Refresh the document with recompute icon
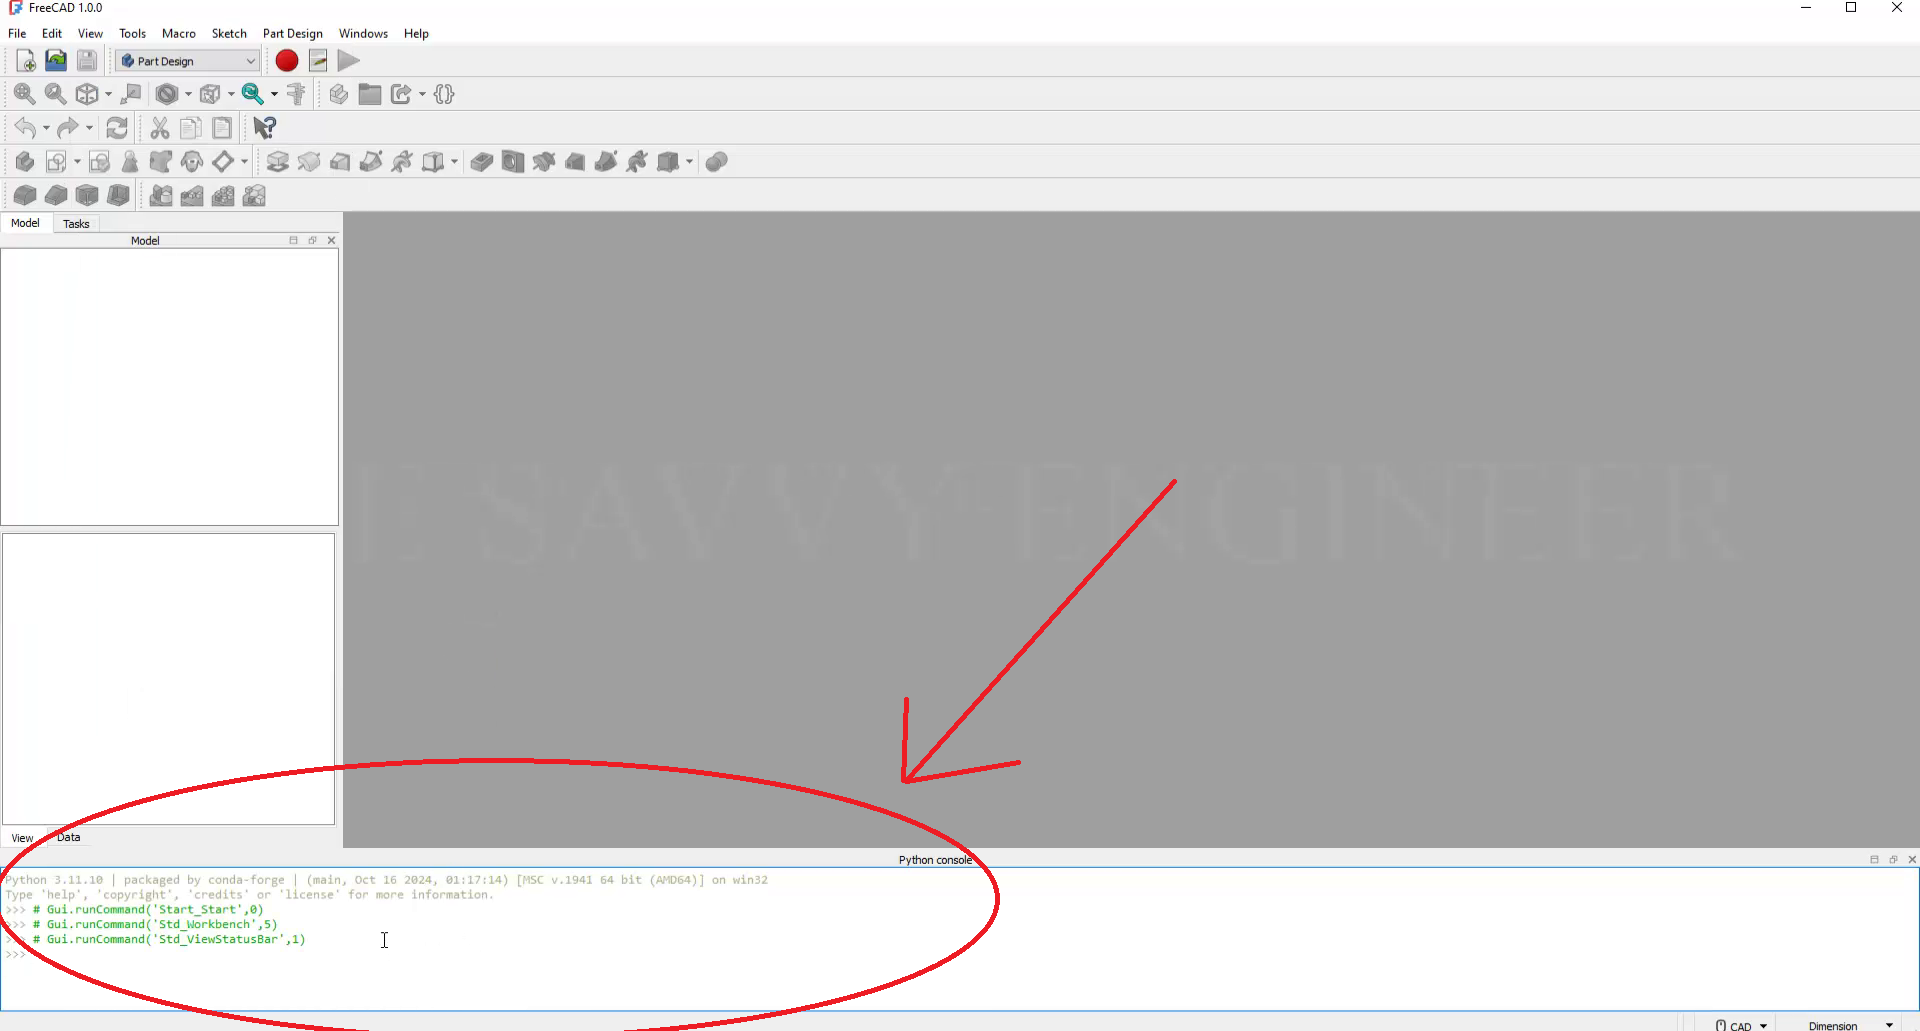Image resolution: width=1920 pixels, height=1031 pixels. click(x=117, y=128)
